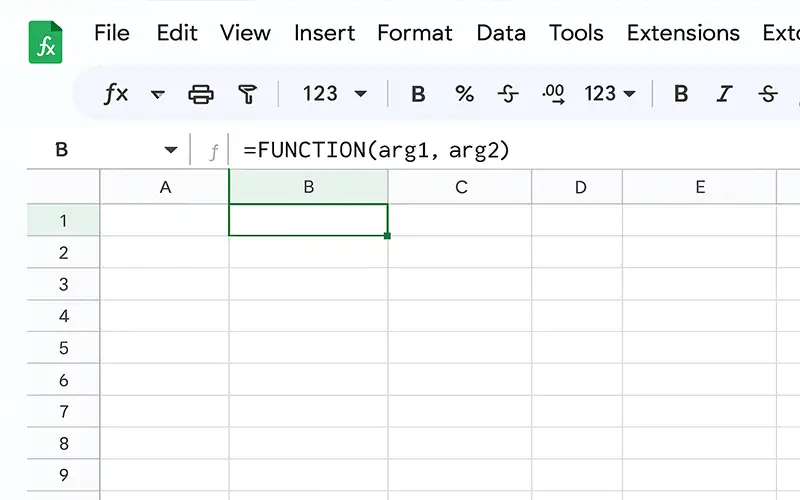Click the green Sheets logo icon
Screen dimensions: 800x500
click(x=45, y=42)
